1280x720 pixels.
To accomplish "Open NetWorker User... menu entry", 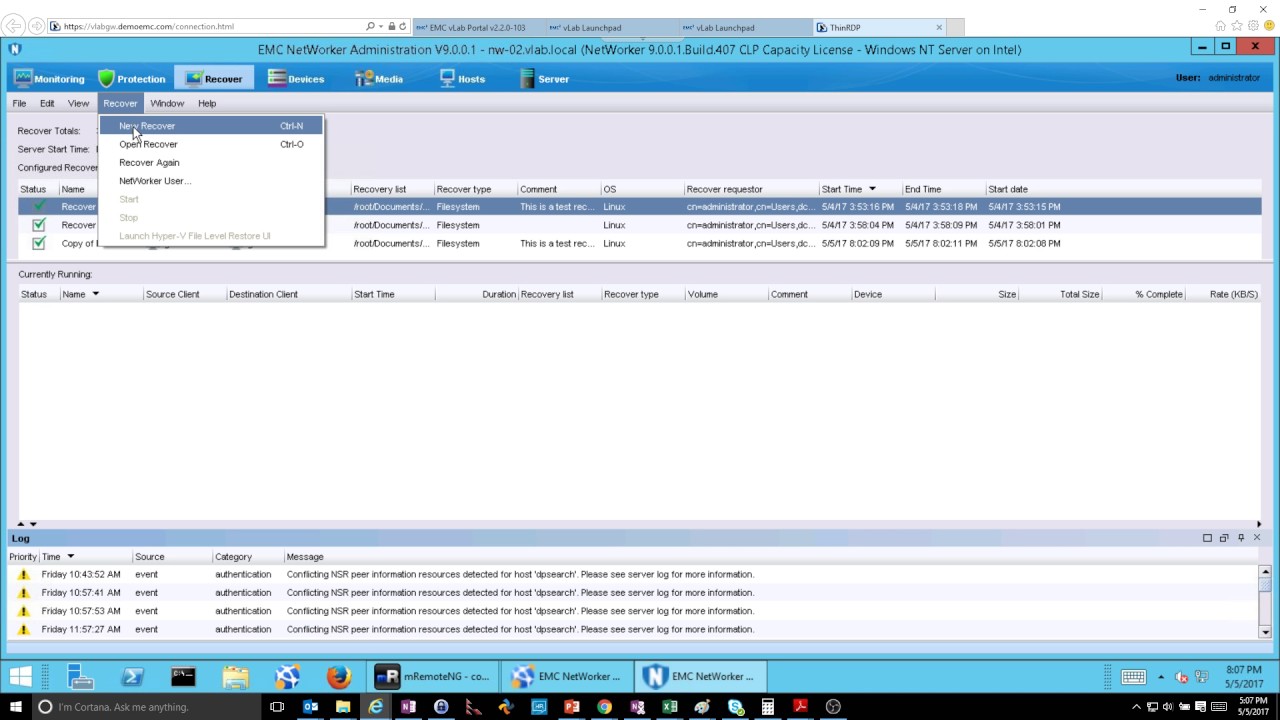I will 211,181.
